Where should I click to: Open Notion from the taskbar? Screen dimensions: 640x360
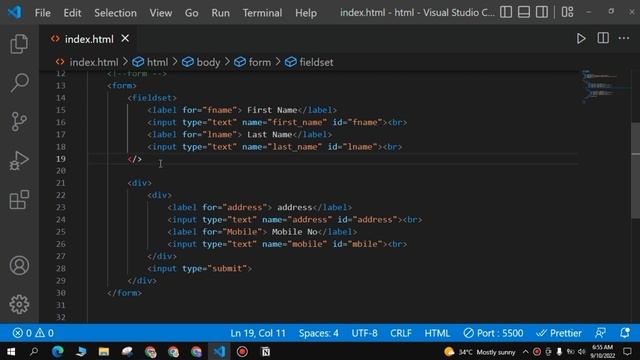[x=265, y=351]
